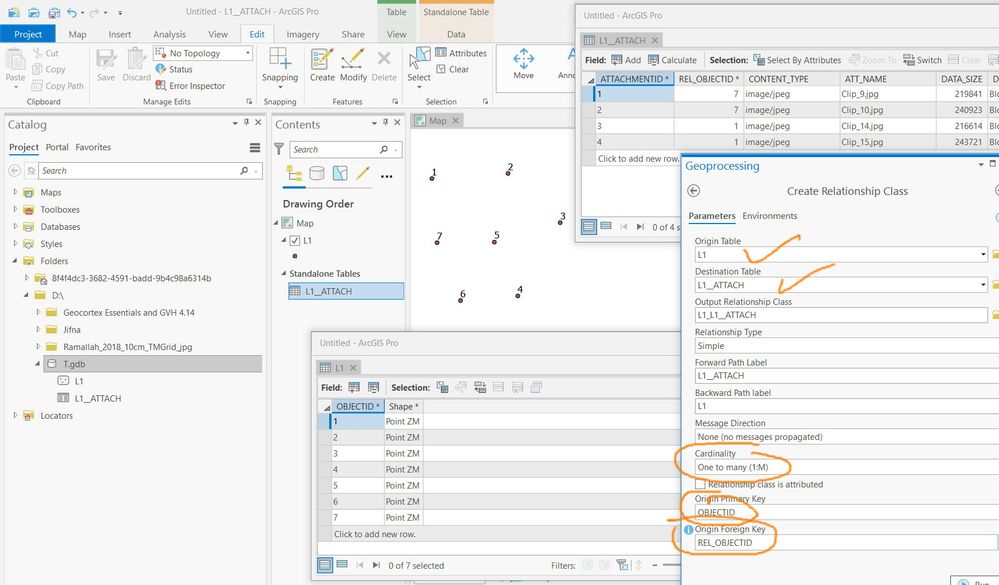
Task: Expand the Locators node in Catalog
Action: pyautogui.click(x=15, y=415)
